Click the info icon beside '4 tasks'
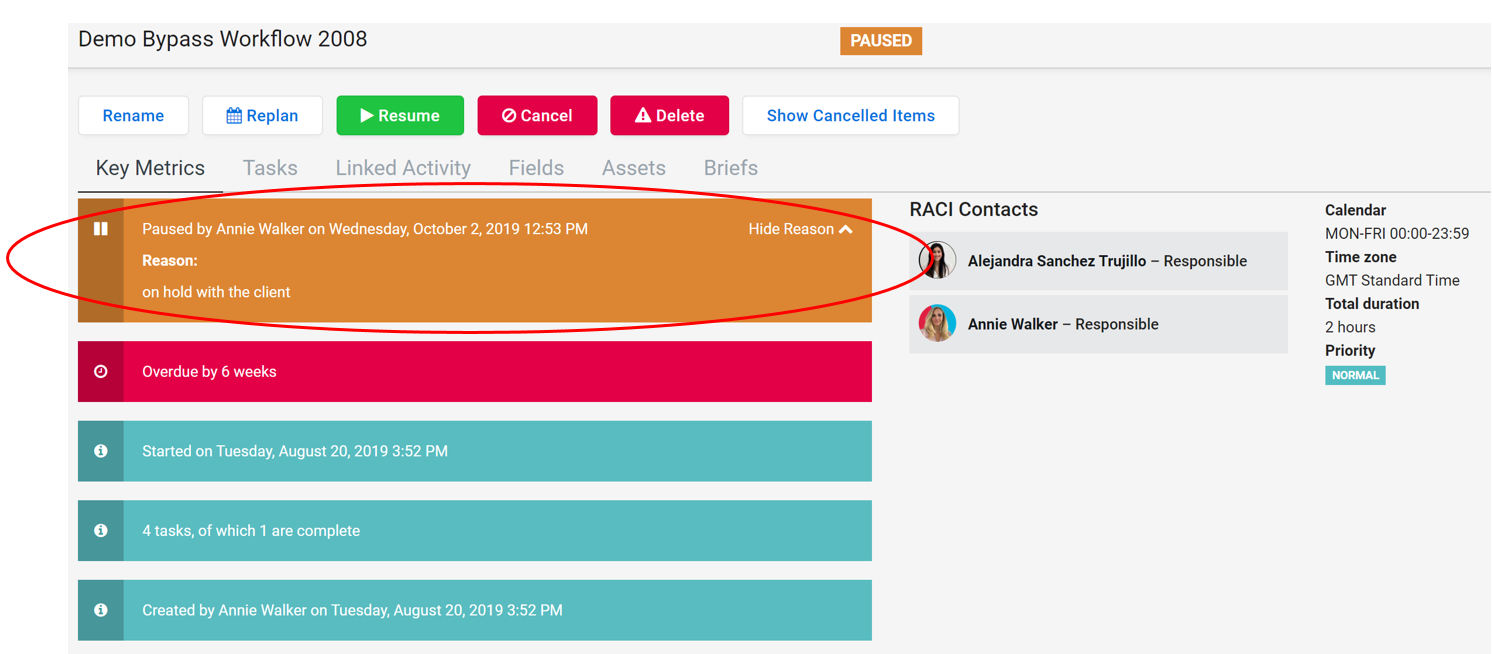The image size is (1492, 654). (x=101, y=531)
